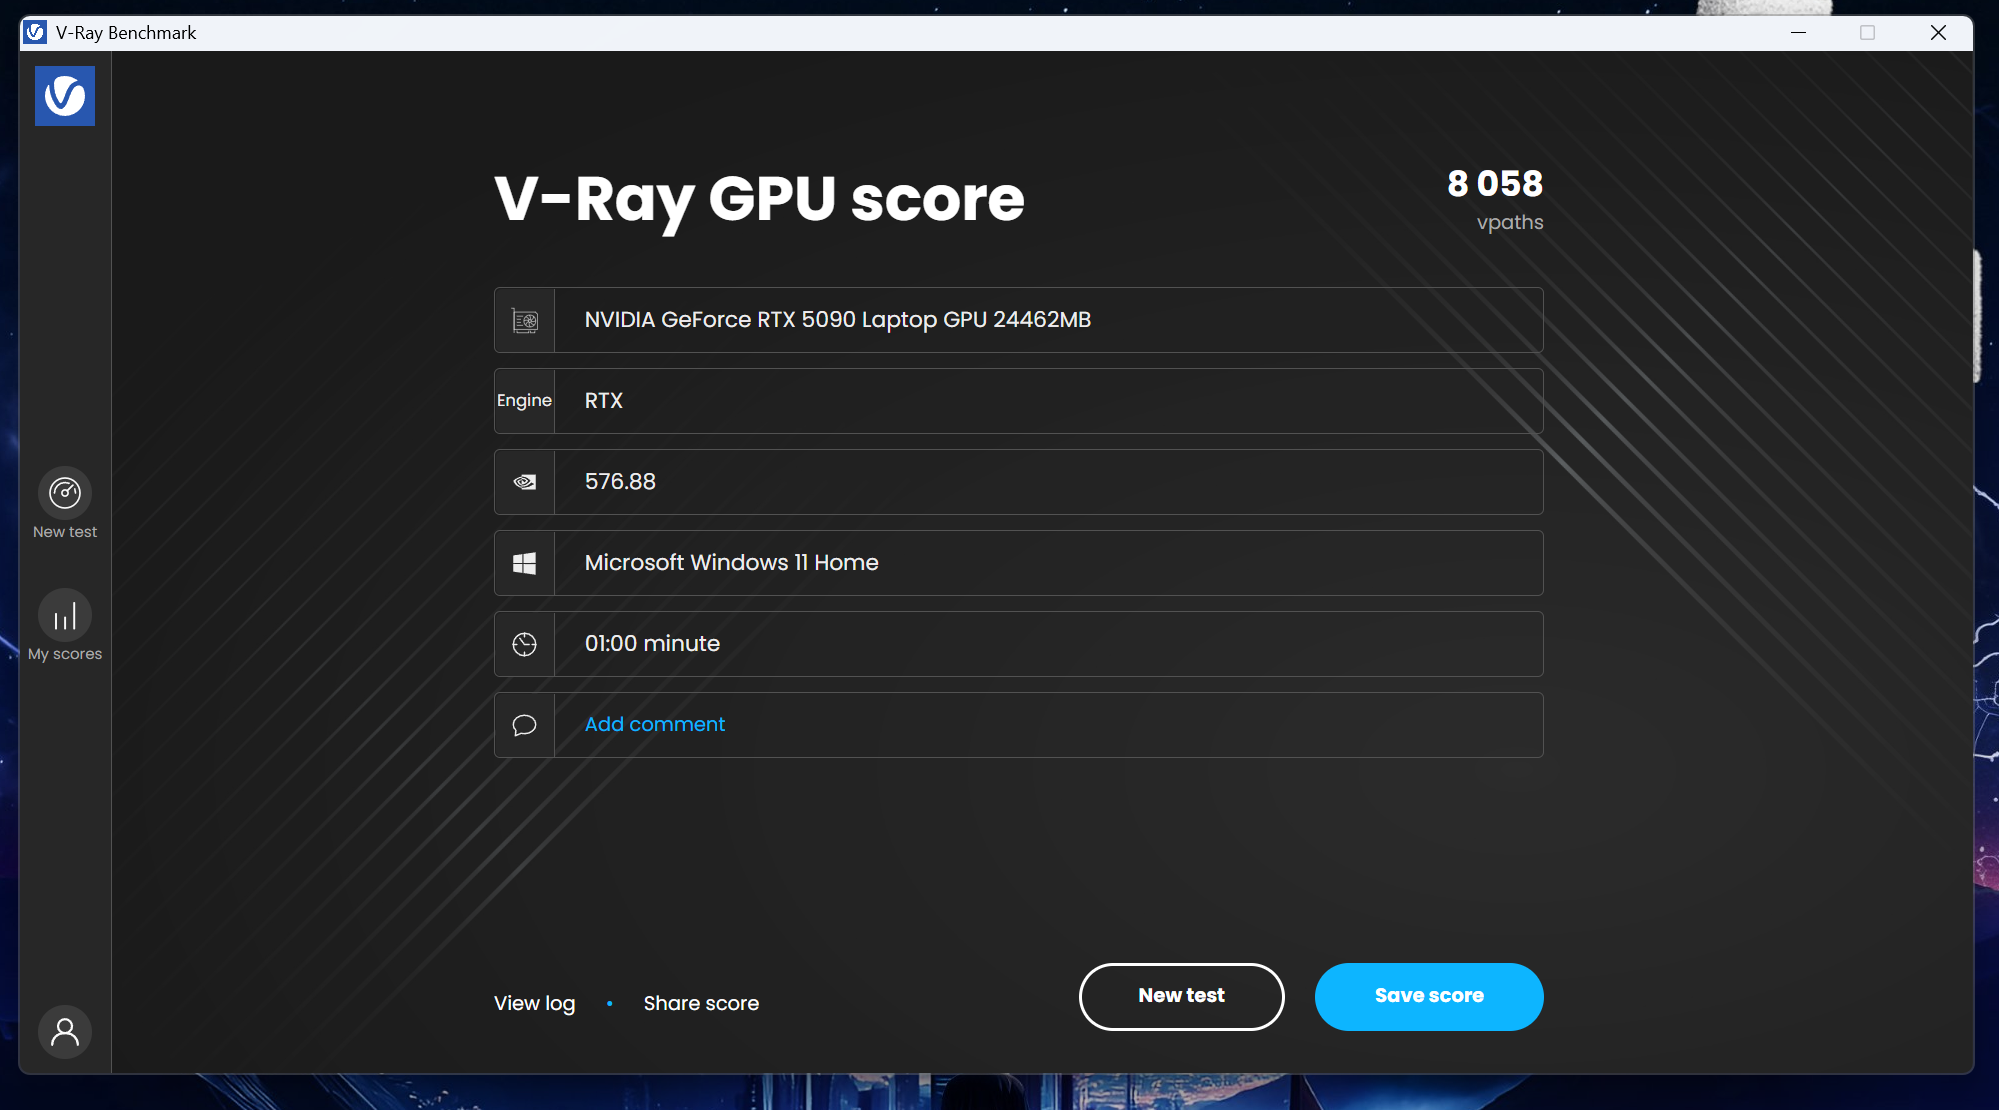1999x1110 pixels.
Task: Select the driver version 576.88 text
Action: 620,482
